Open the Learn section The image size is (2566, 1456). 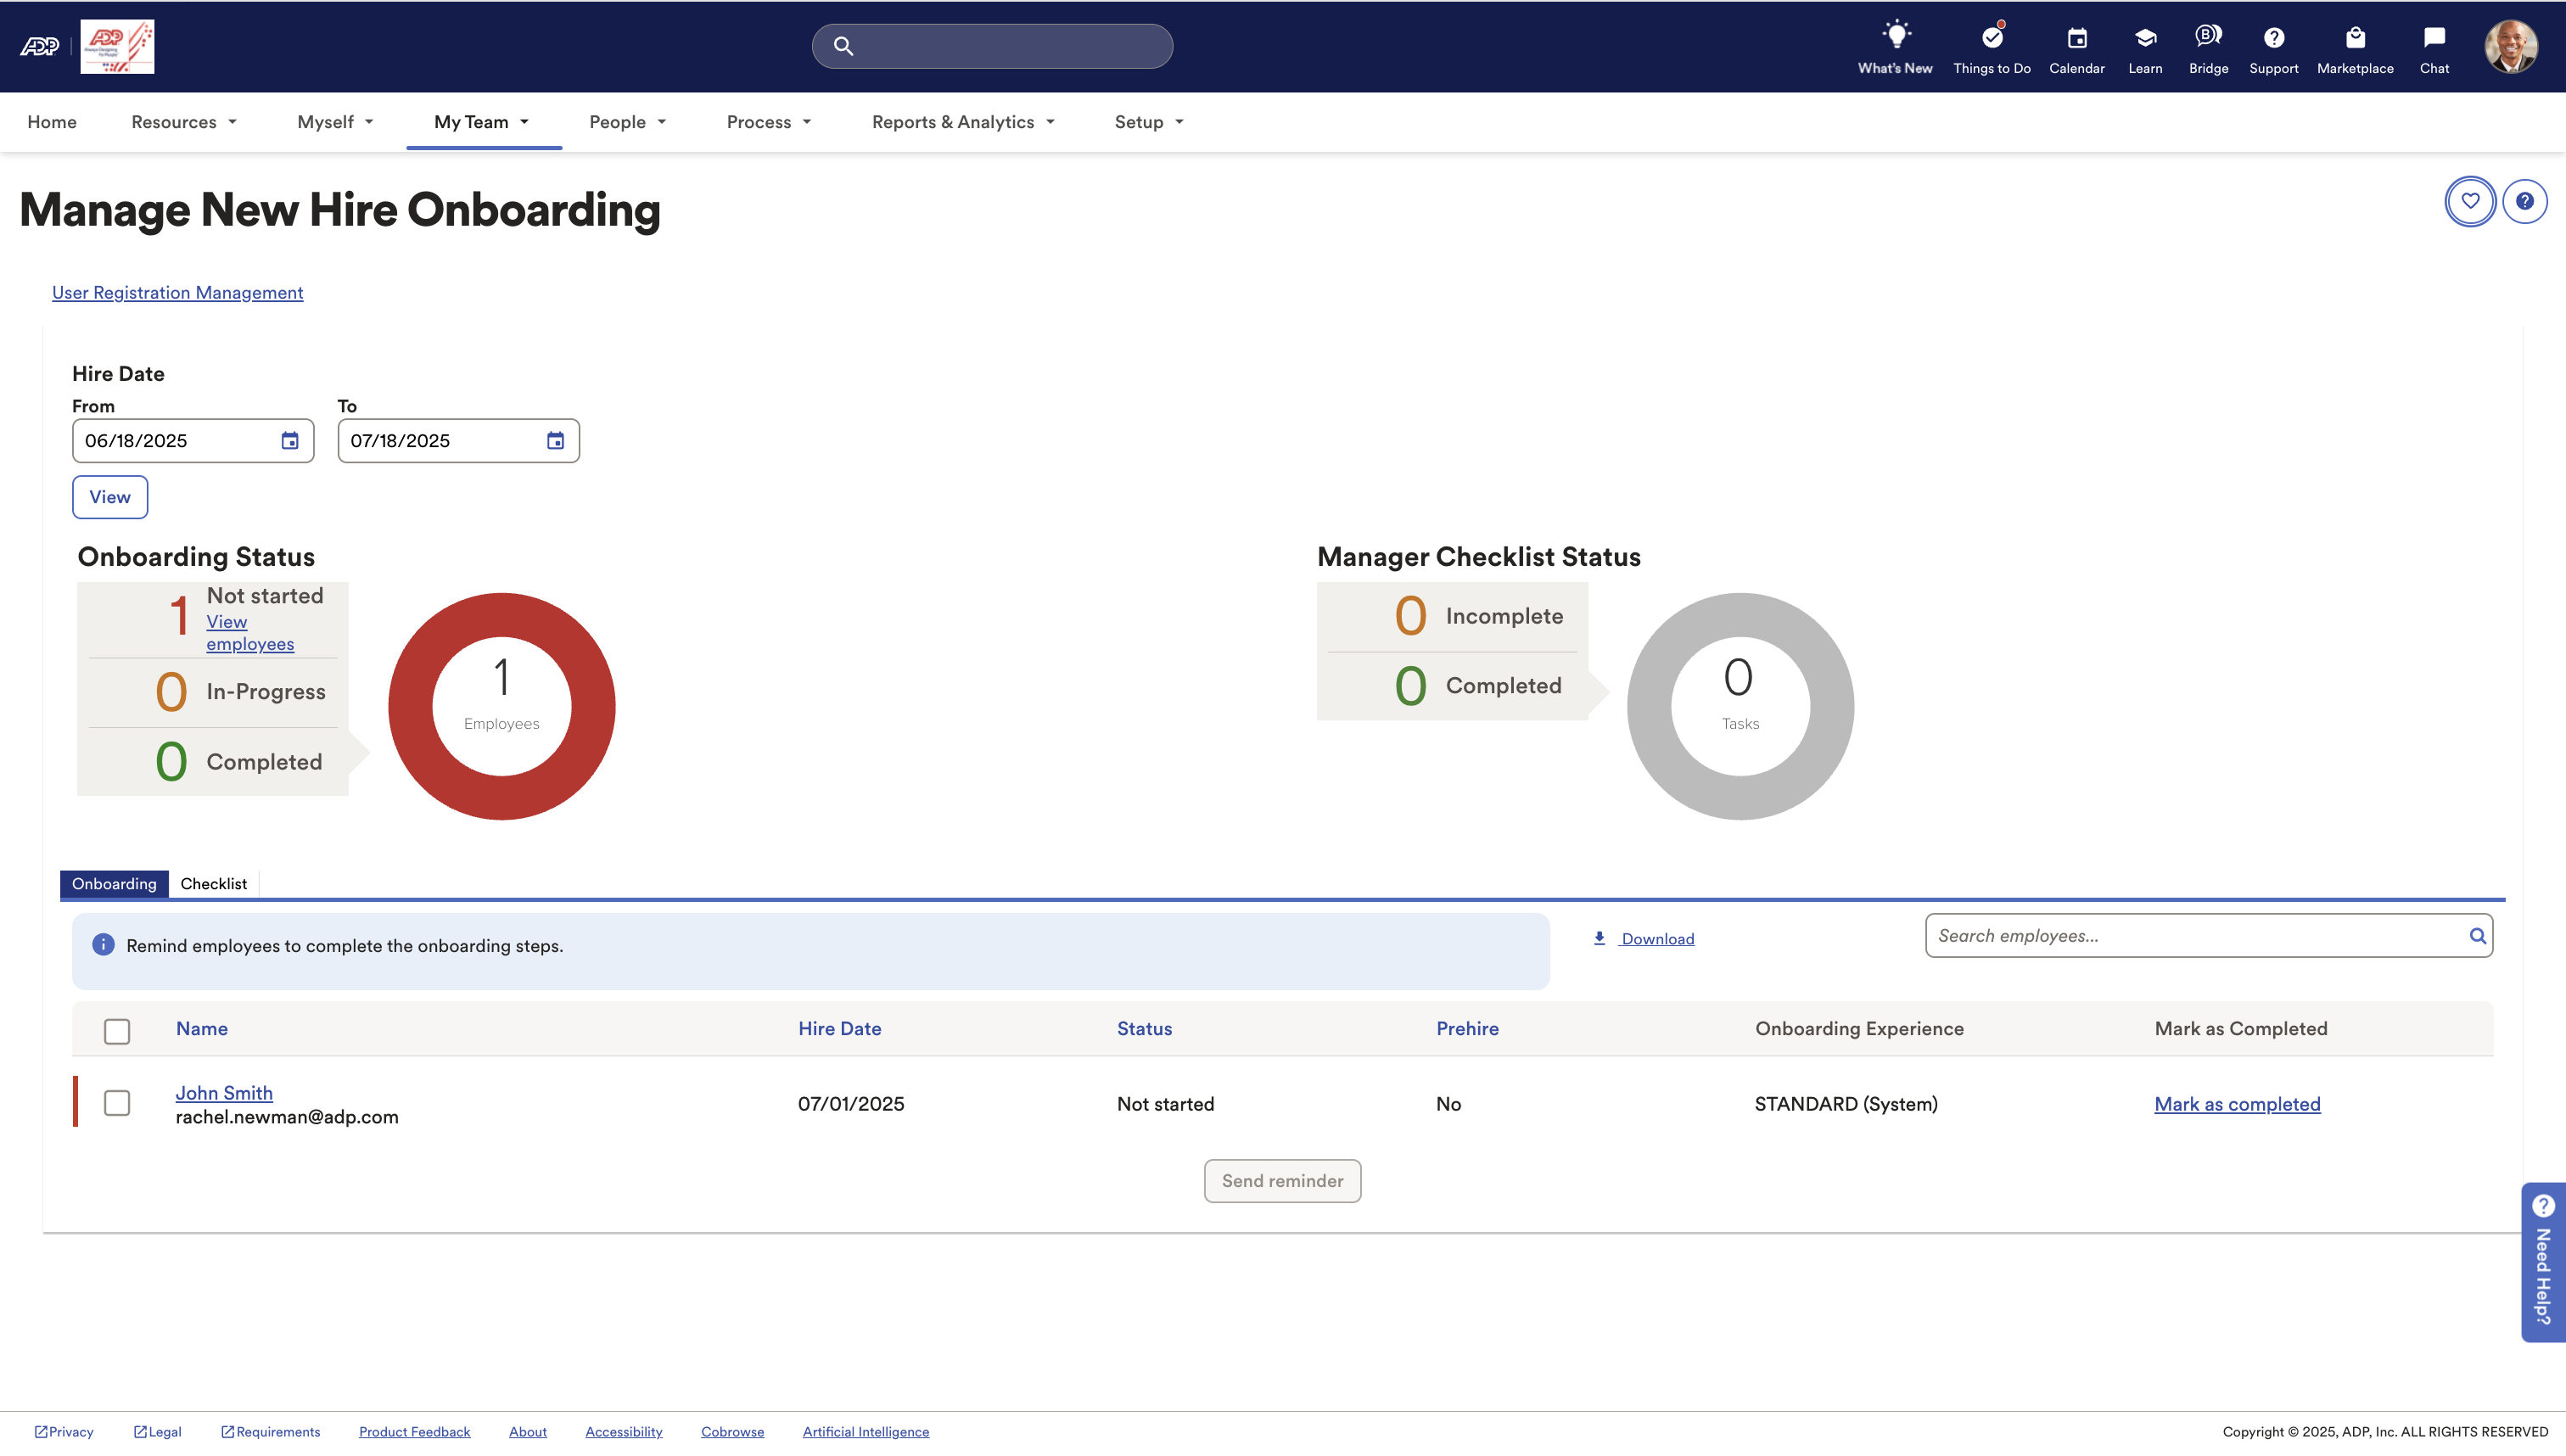coord(2145,46)
